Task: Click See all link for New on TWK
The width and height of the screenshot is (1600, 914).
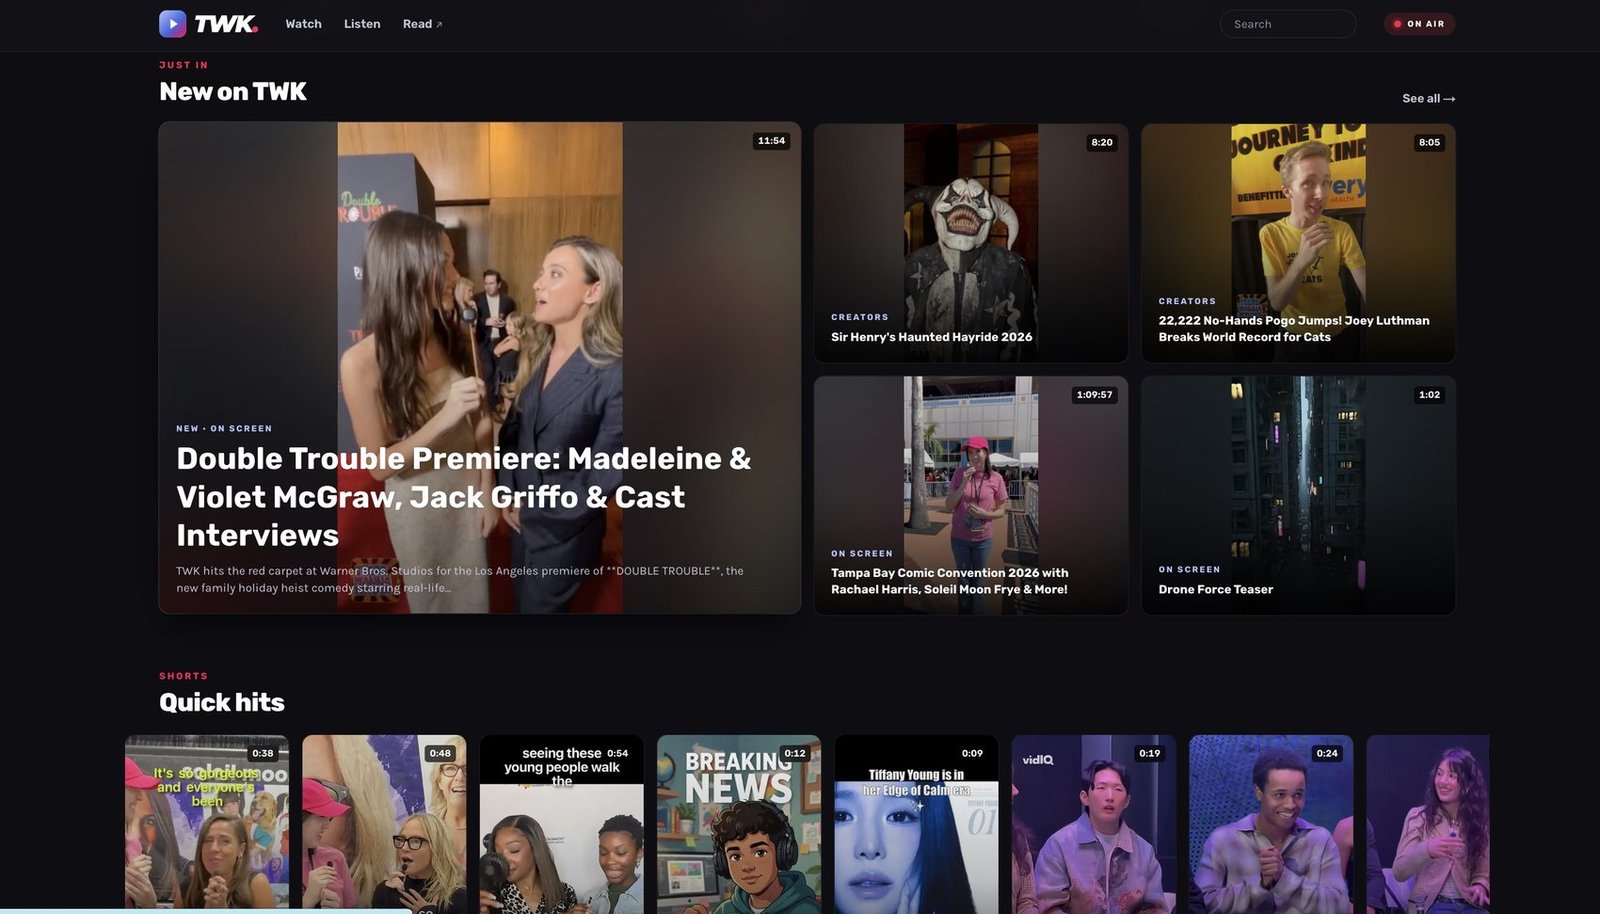Action: click(x=1428, y=98)
